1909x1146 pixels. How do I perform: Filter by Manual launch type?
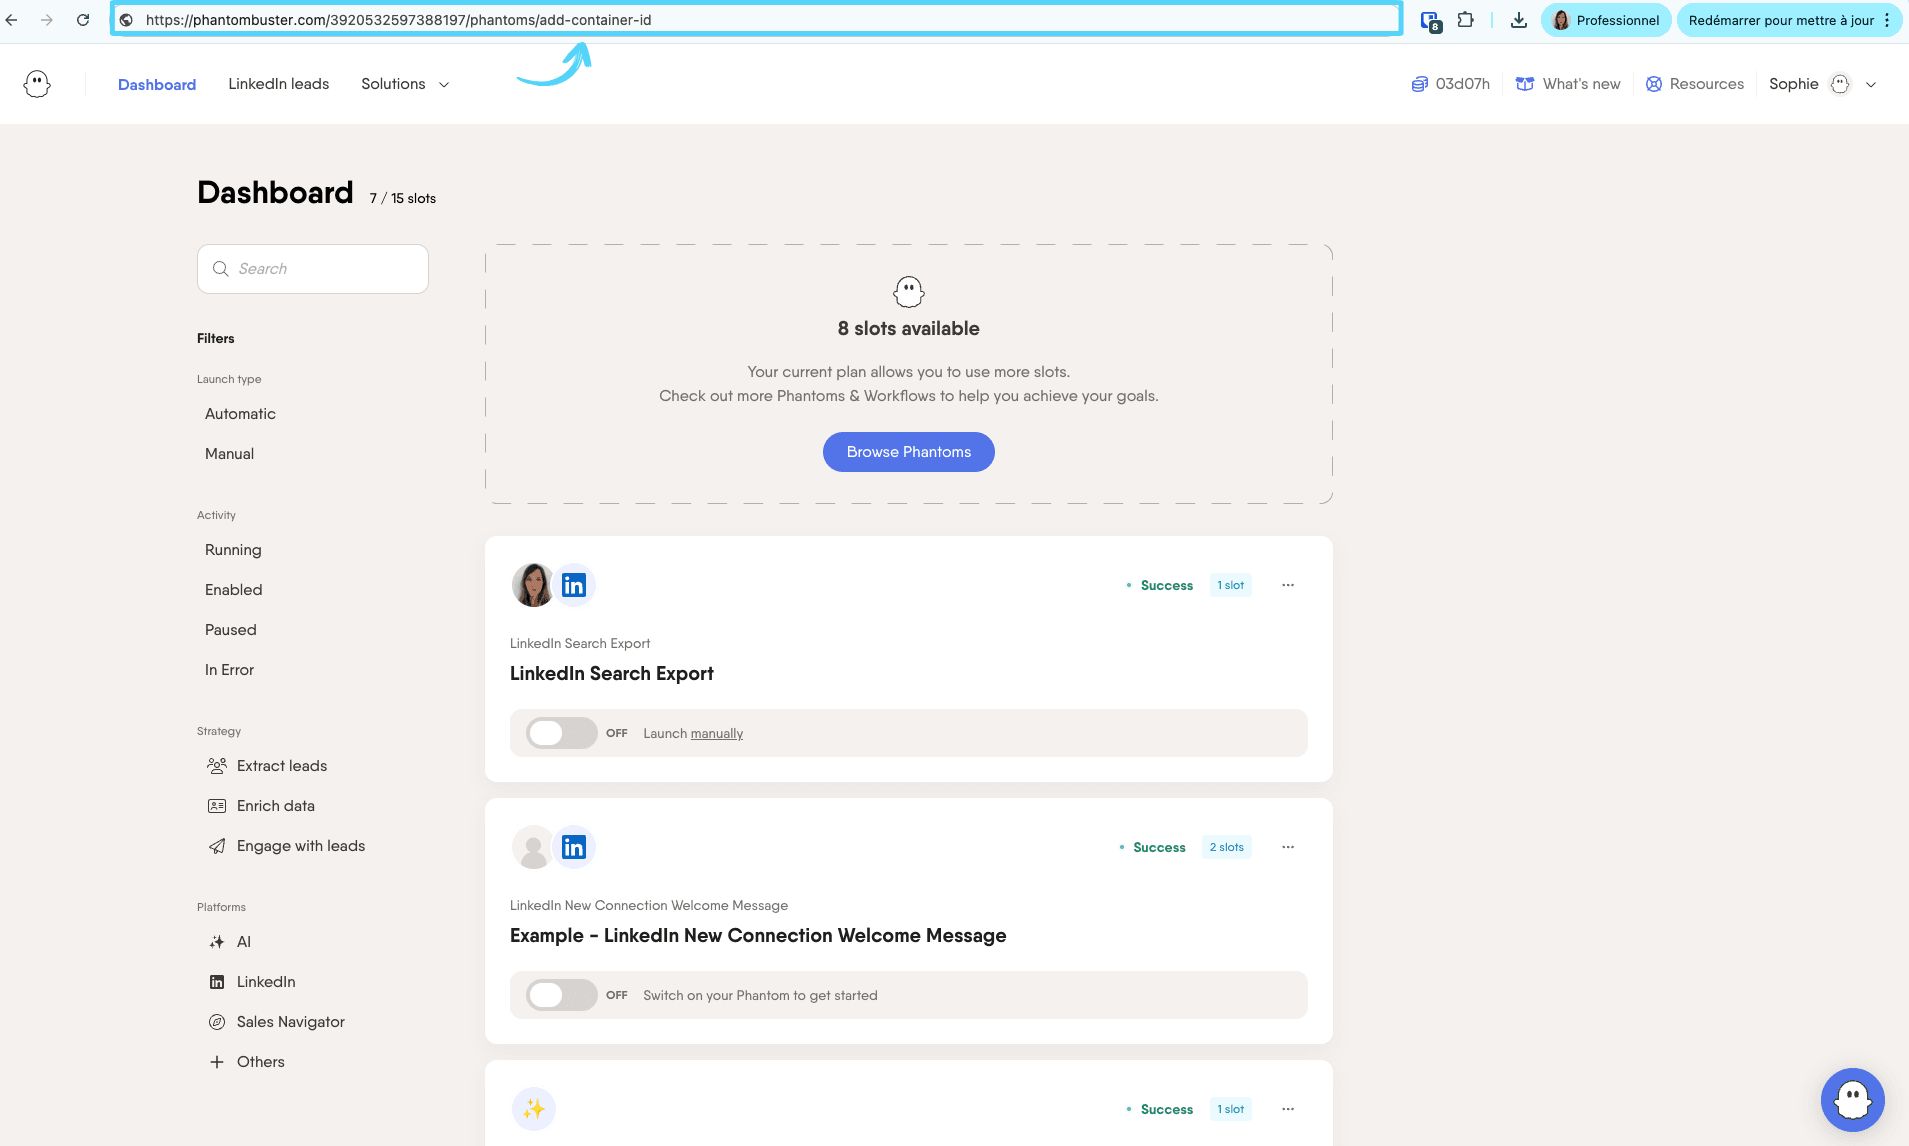coord(229,454)
